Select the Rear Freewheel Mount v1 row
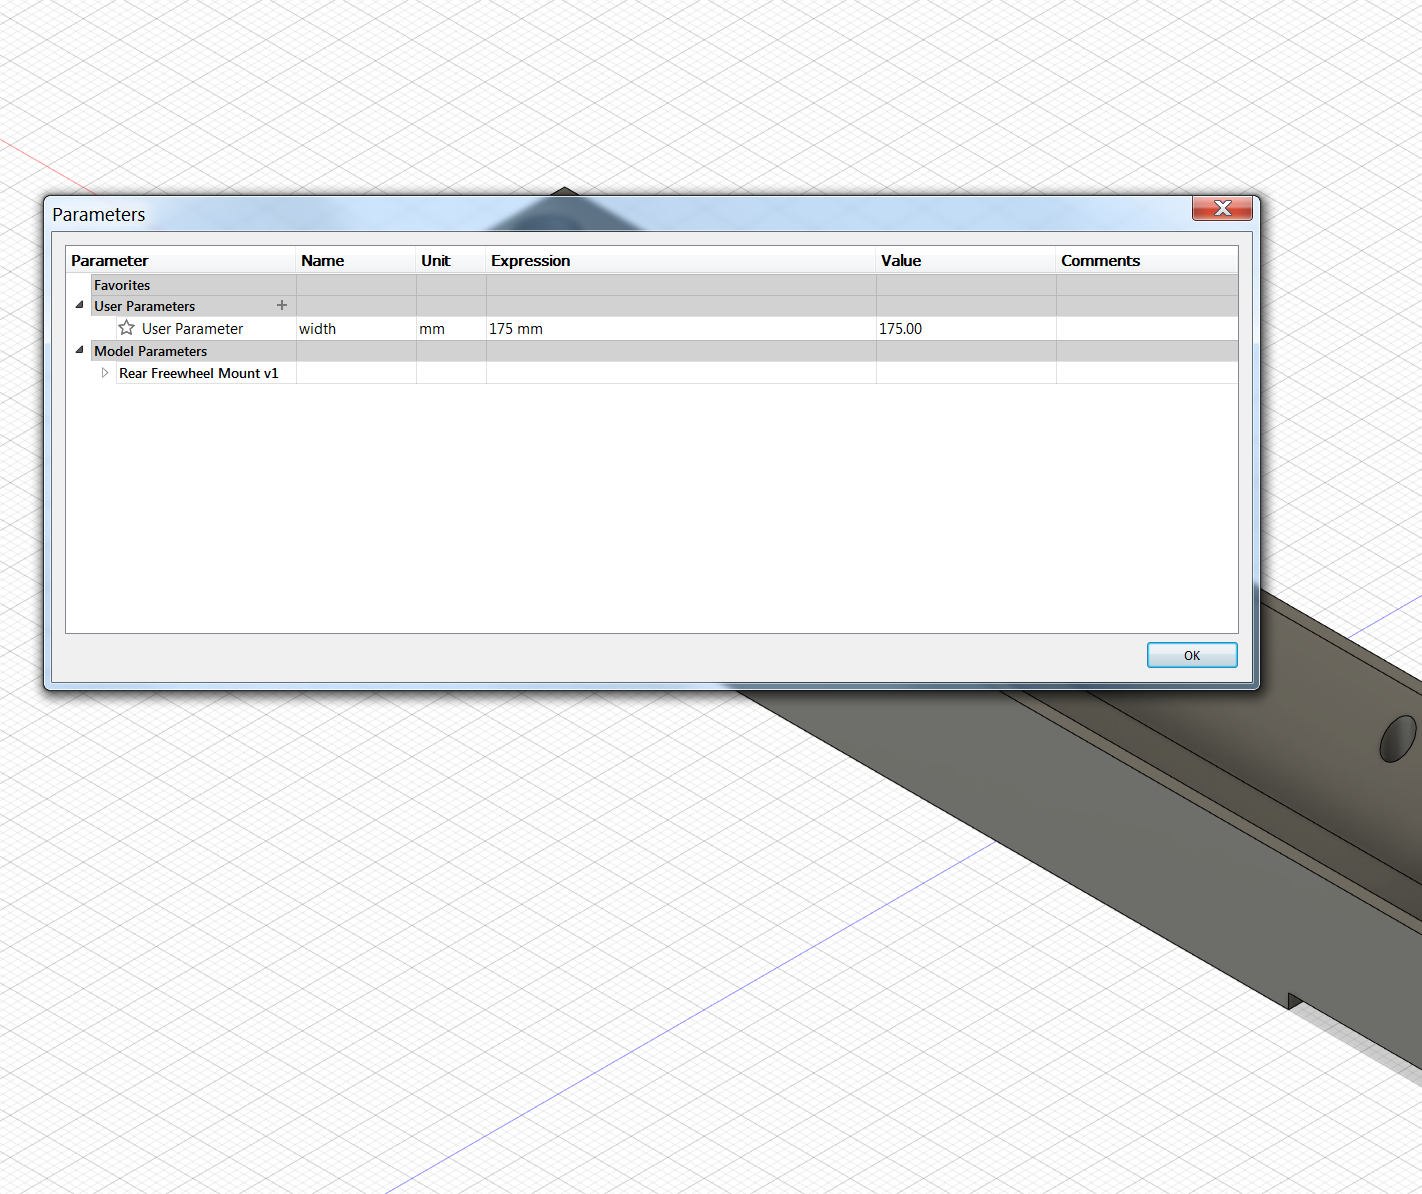 click(x=198, y=372)
